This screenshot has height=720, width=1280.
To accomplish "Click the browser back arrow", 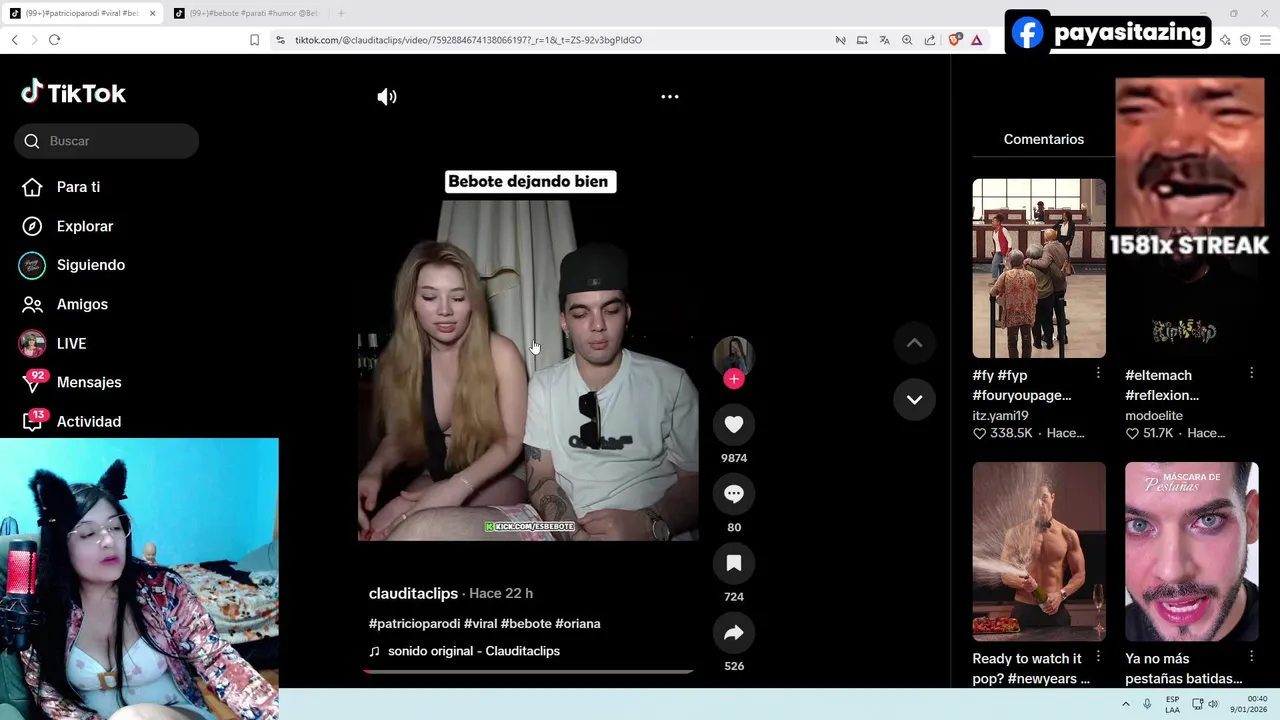I will point(14,40).
